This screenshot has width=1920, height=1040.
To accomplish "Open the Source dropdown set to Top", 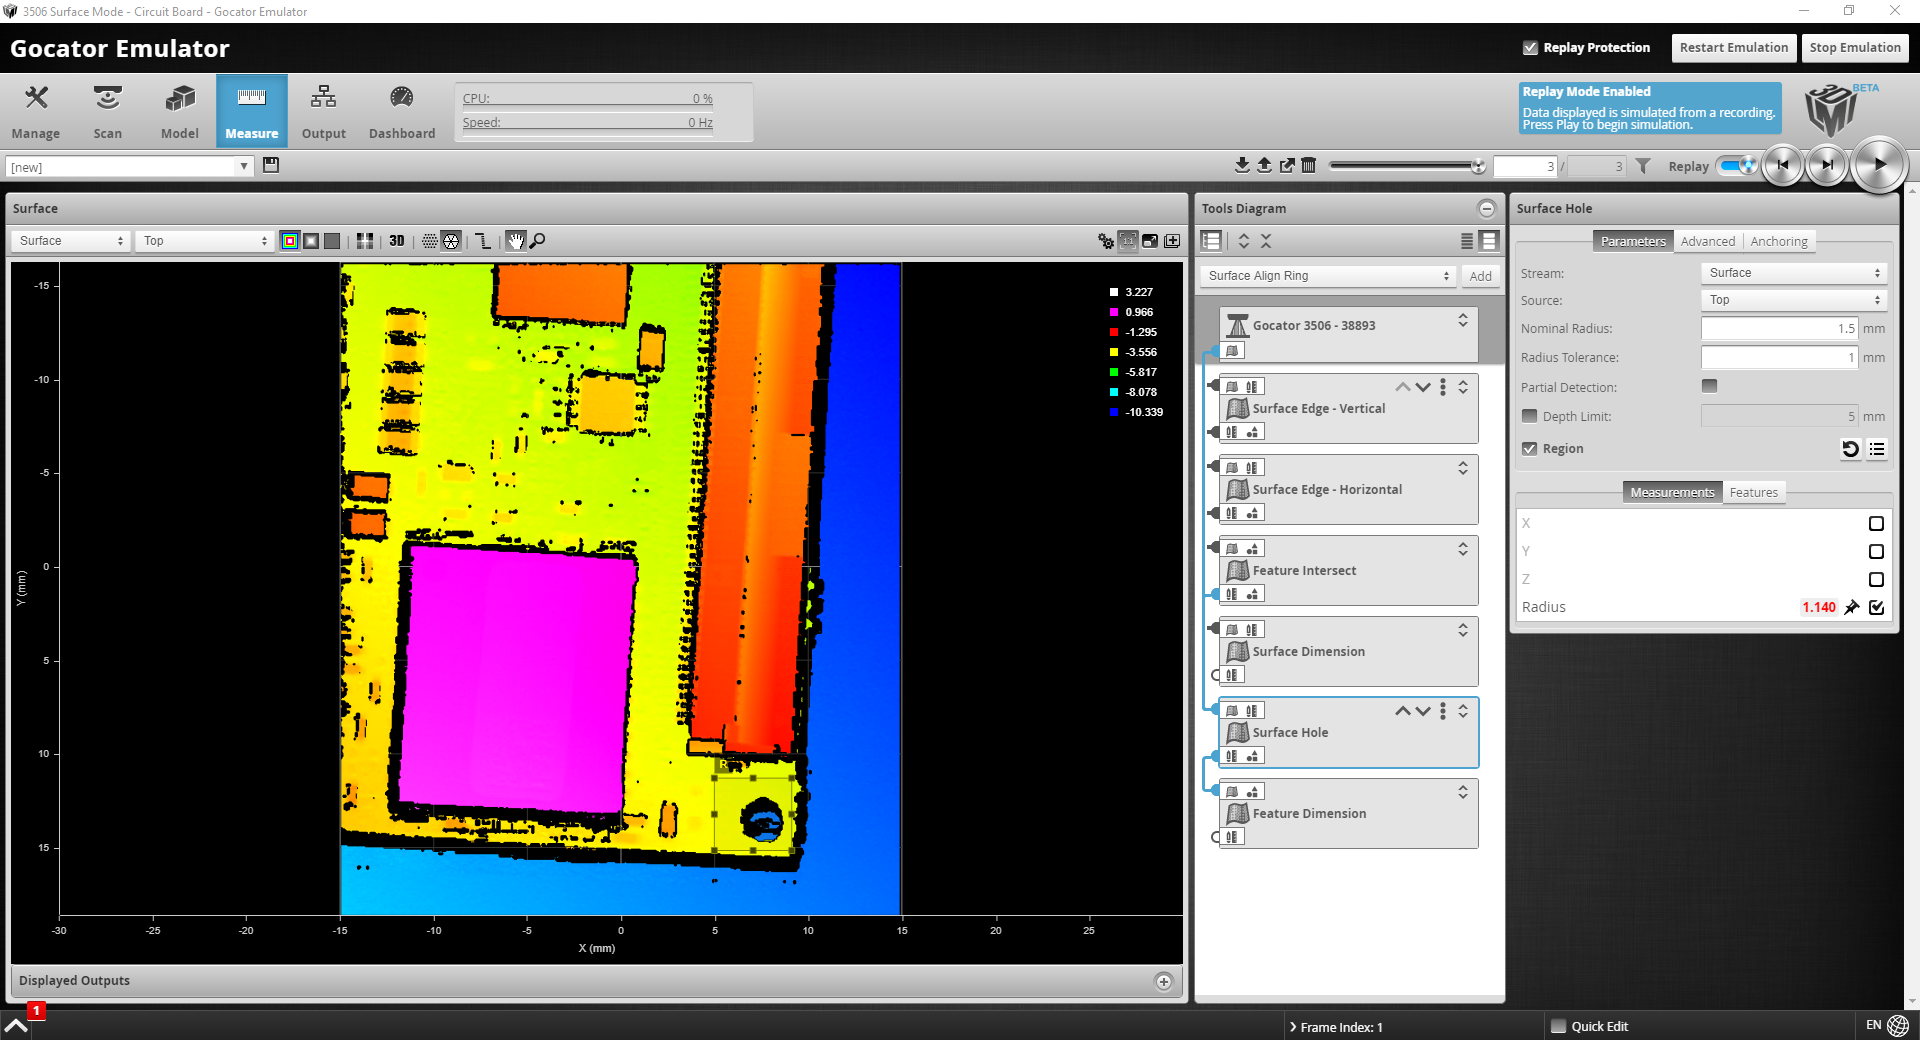I will 1793,300.
